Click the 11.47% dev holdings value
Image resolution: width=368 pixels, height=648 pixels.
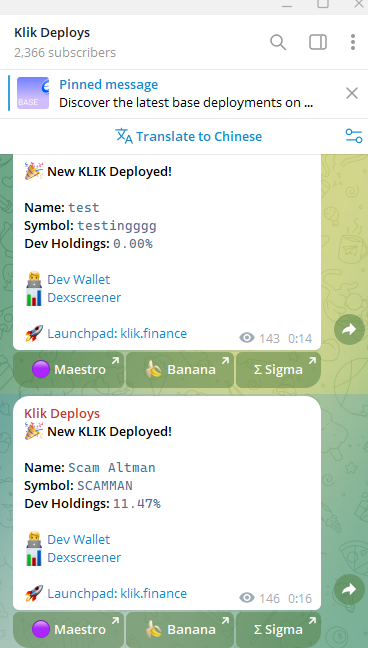pos(136,504)
